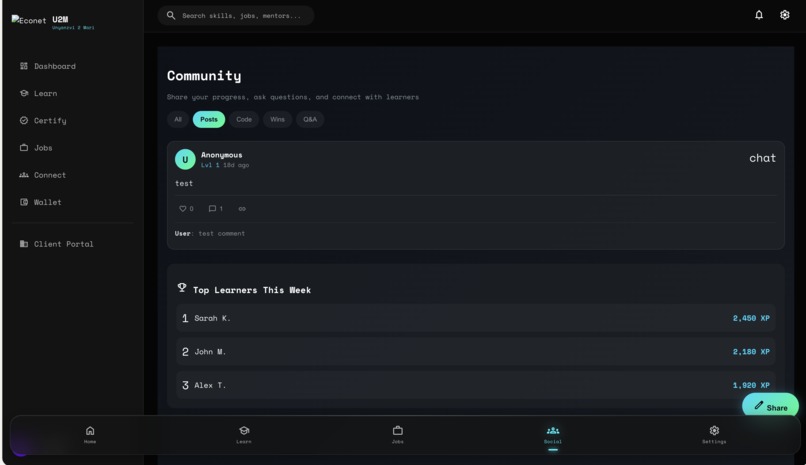This screenshot has height=465, width=806.
Task: Select the Posts filter chip
Action: click(209, 119)
